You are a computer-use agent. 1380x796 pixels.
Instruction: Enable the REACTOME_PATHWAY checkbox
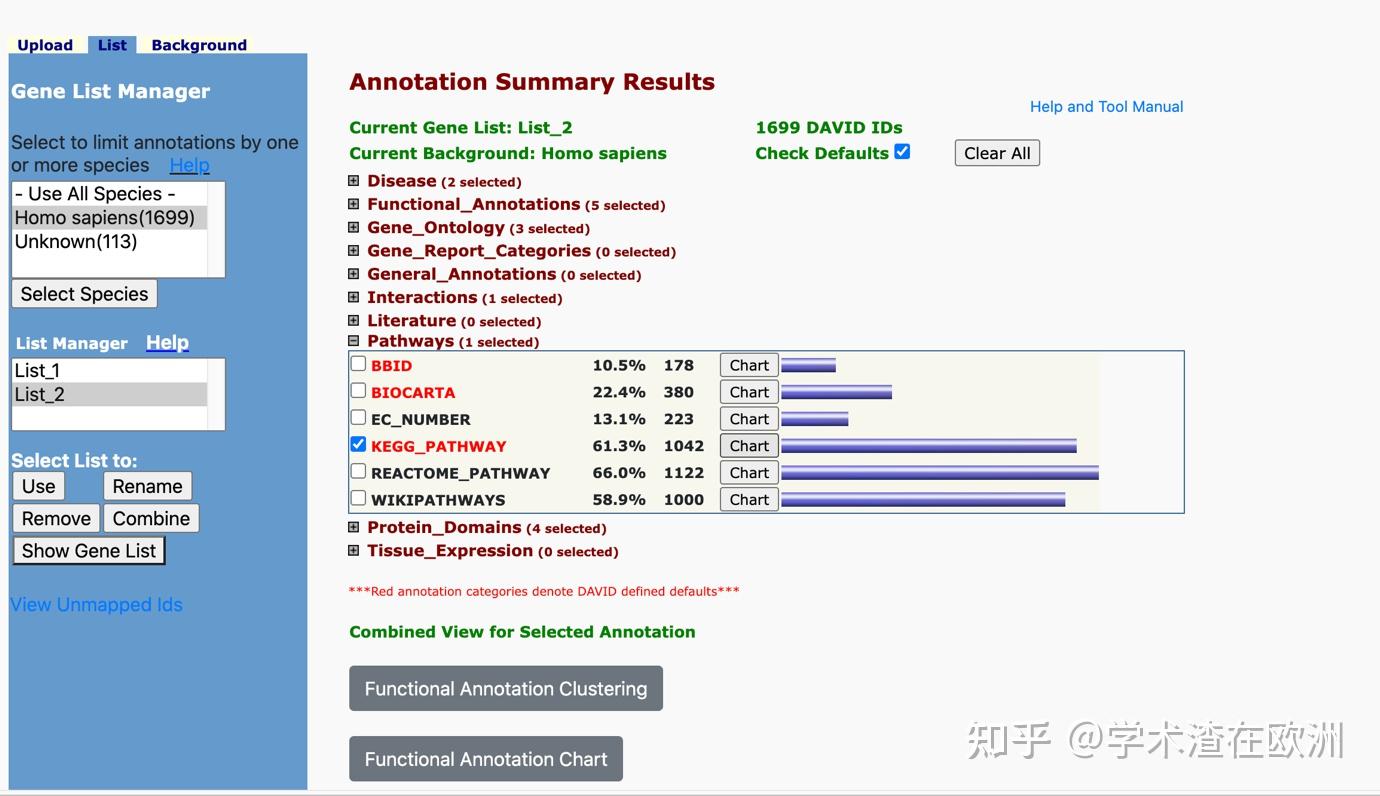(358, 470)
